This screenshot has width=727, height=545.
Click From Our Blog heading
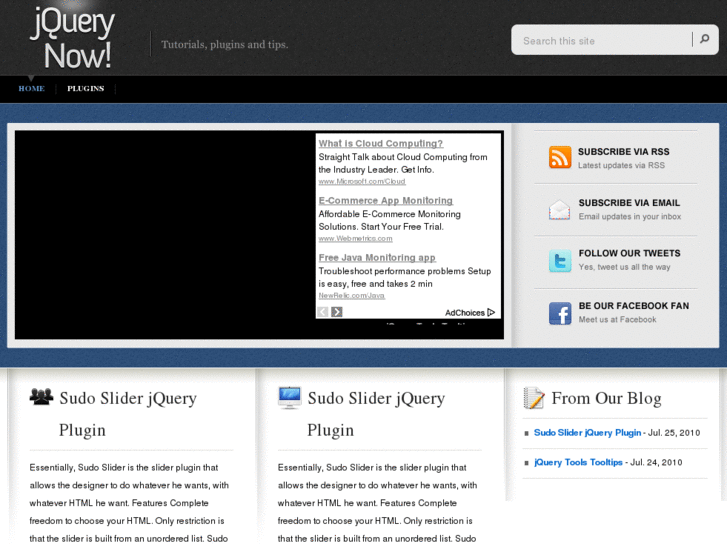click(606, 398)
